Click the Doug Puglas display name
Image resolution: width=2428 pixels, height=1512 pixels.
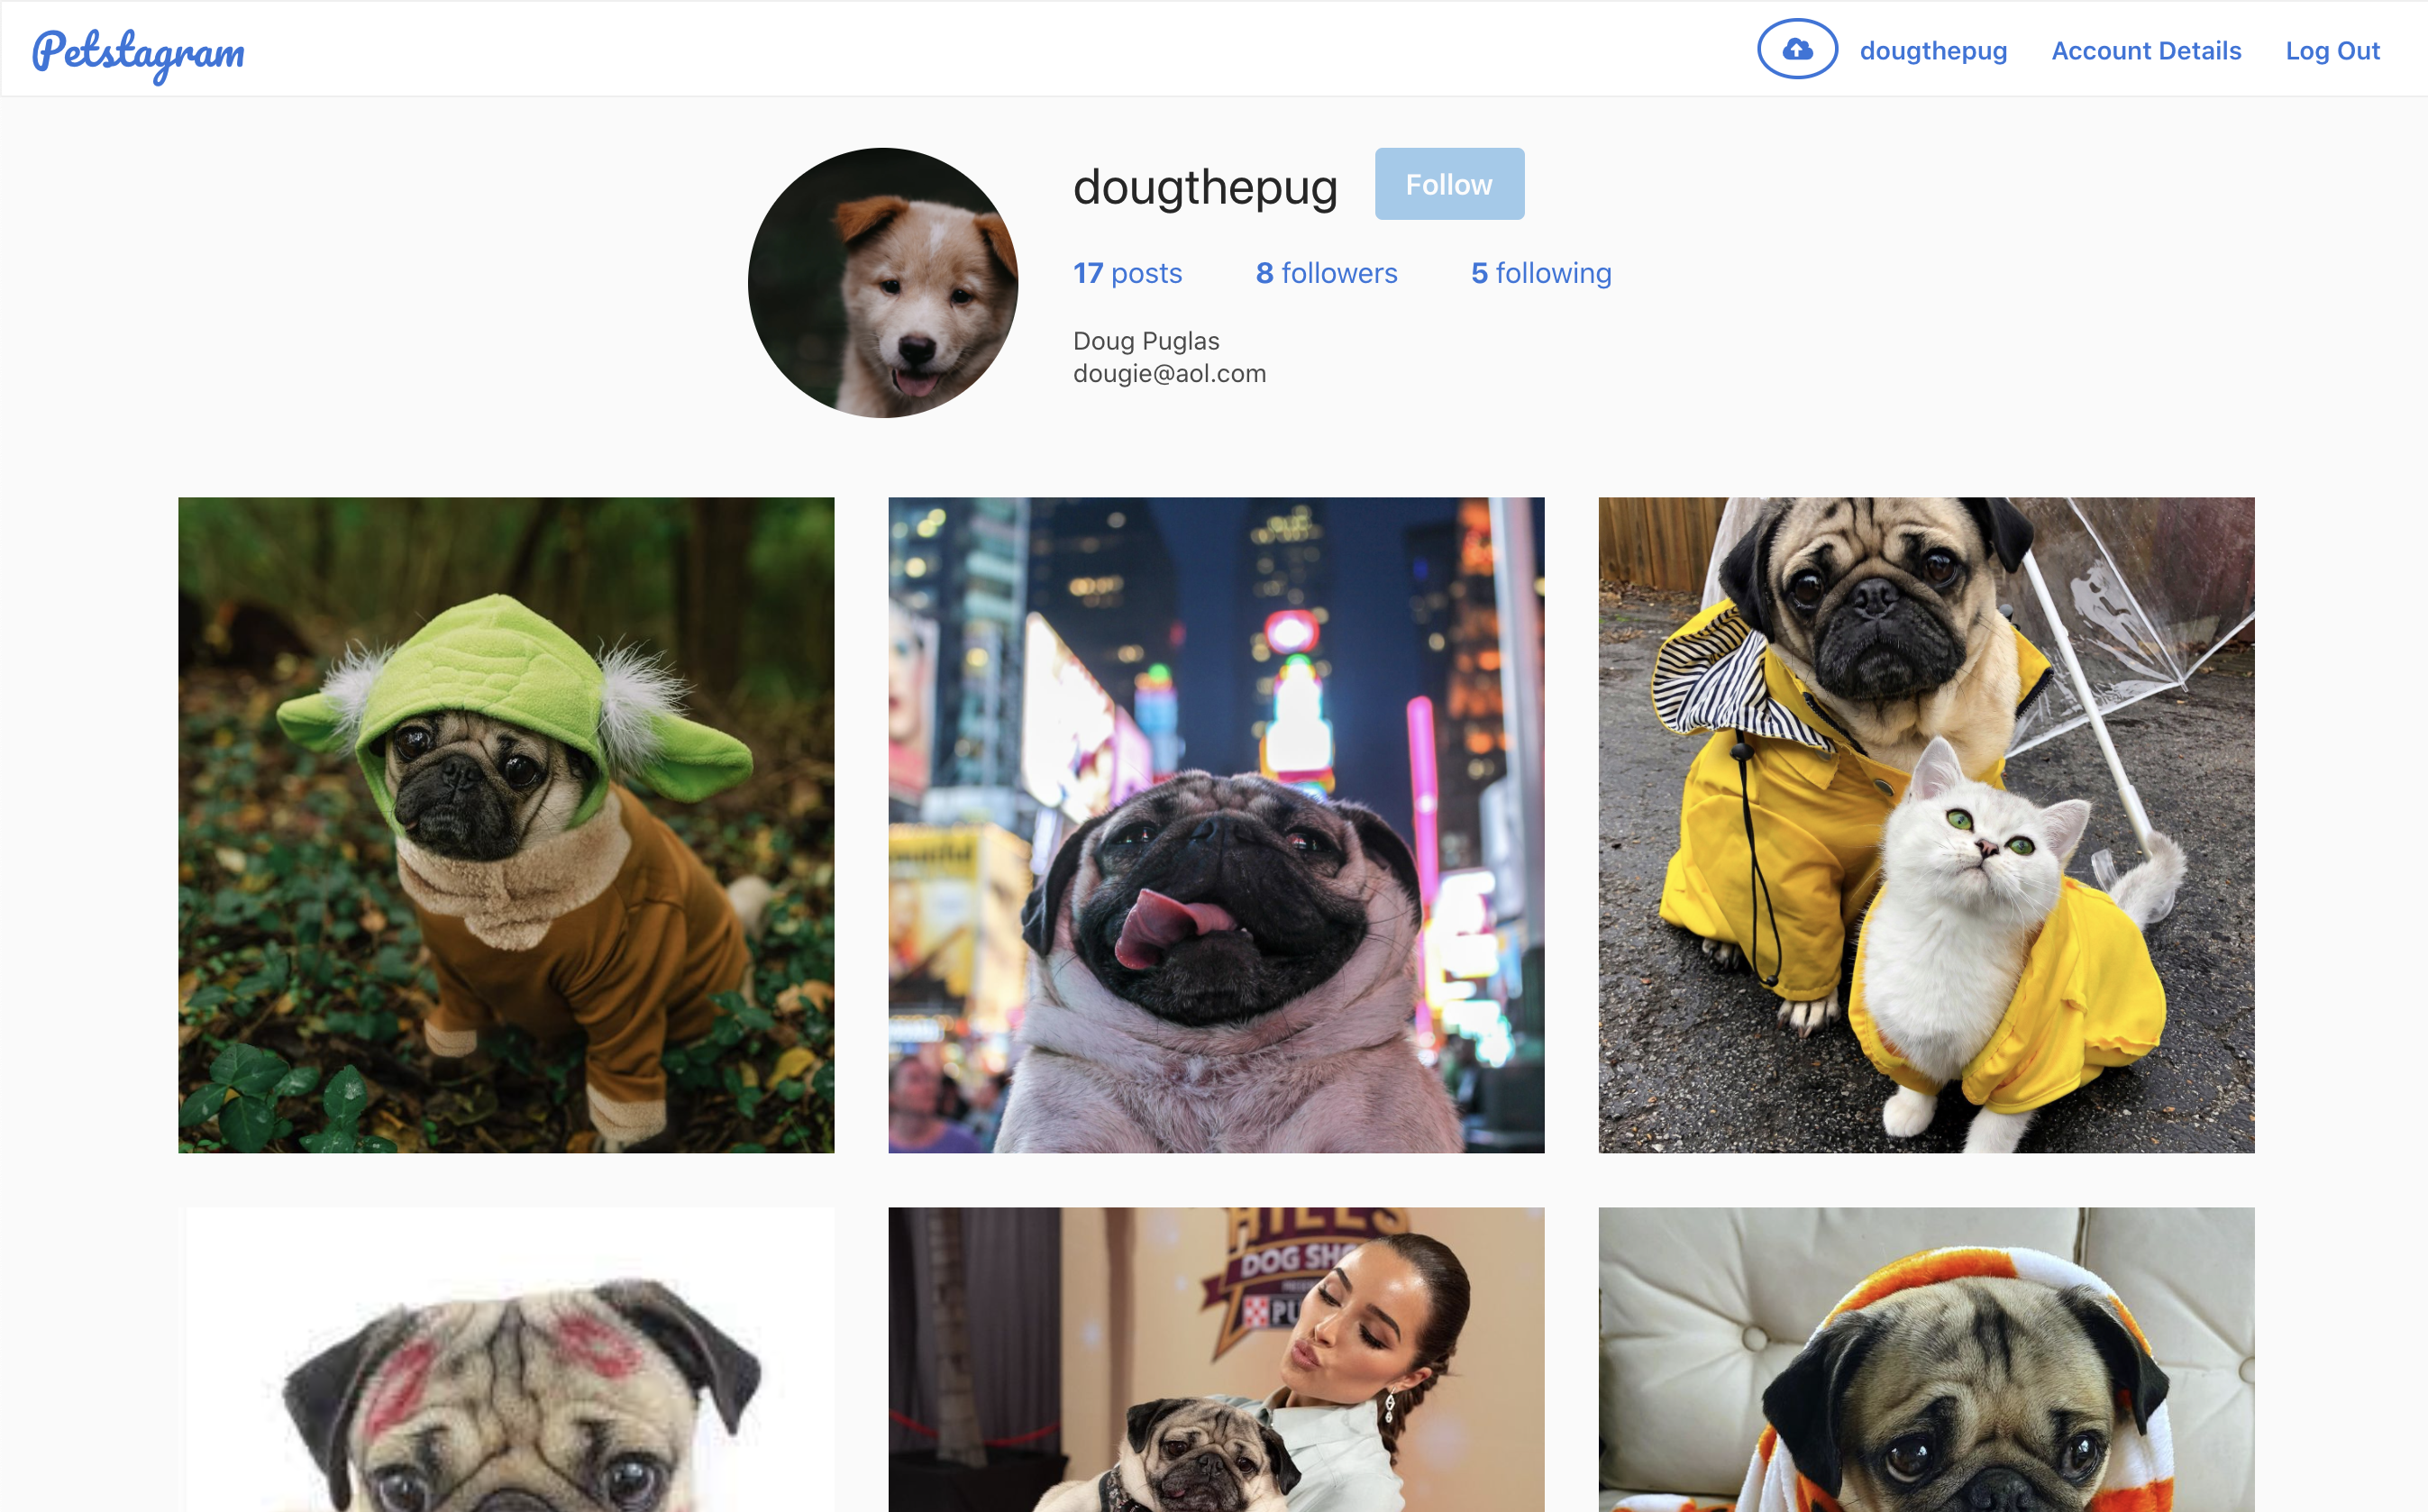(x=1146, y=341)
